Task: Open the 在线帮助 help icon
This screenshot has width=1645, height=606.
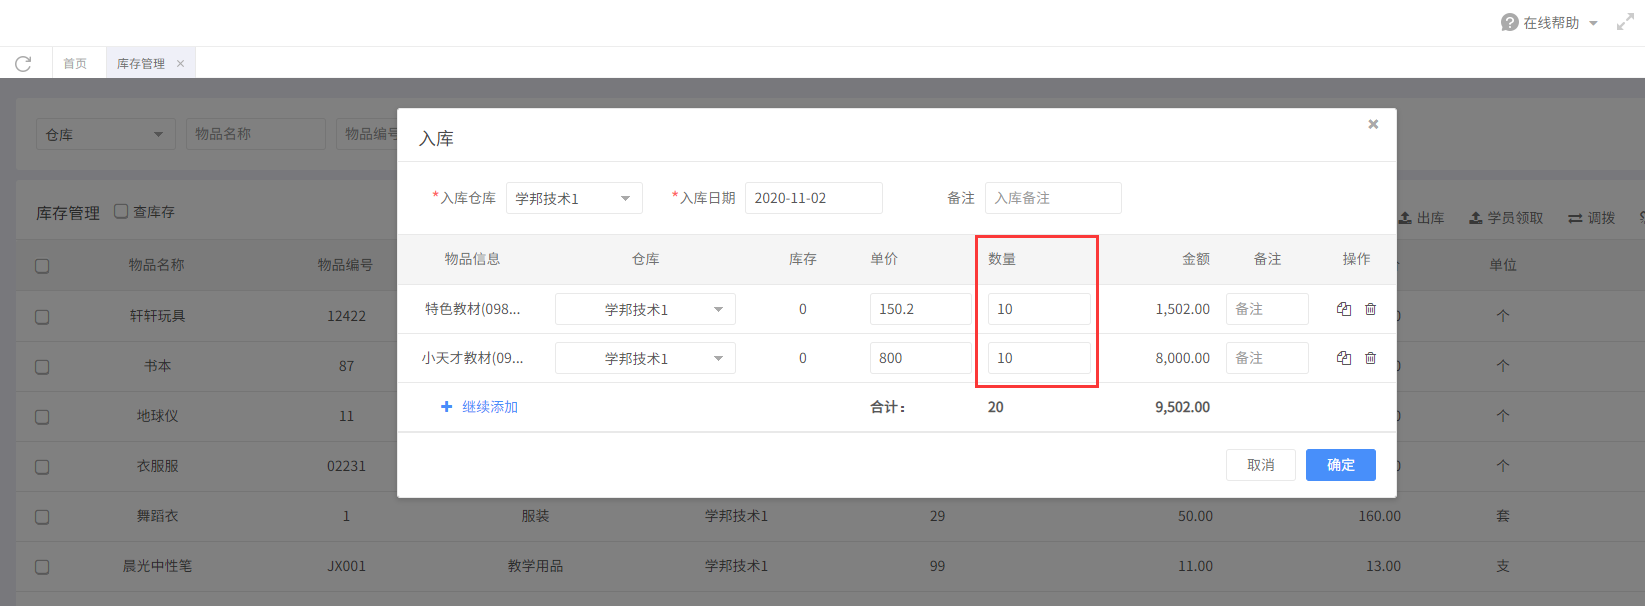Action: (1509, 22)
